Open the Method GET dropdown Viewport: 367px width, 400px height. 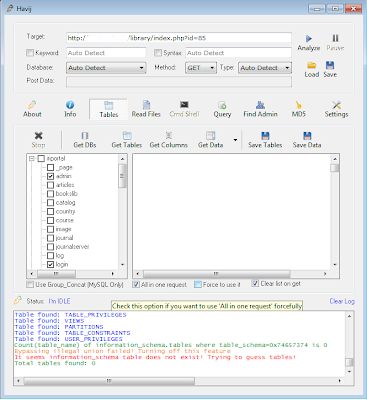201,68
